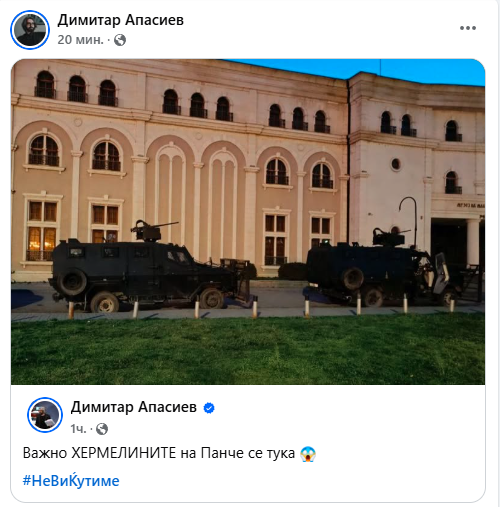500x507 pixels.
Task: Open the verified Димитар Апасиев name in shared post
Action: click(134, 407)
